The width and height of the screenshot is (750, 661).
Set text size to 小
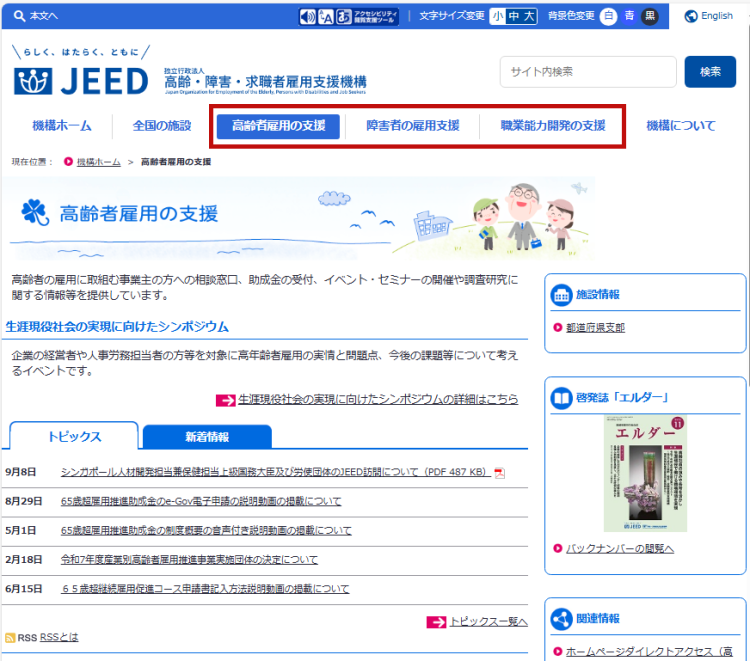tap(498, 16)
